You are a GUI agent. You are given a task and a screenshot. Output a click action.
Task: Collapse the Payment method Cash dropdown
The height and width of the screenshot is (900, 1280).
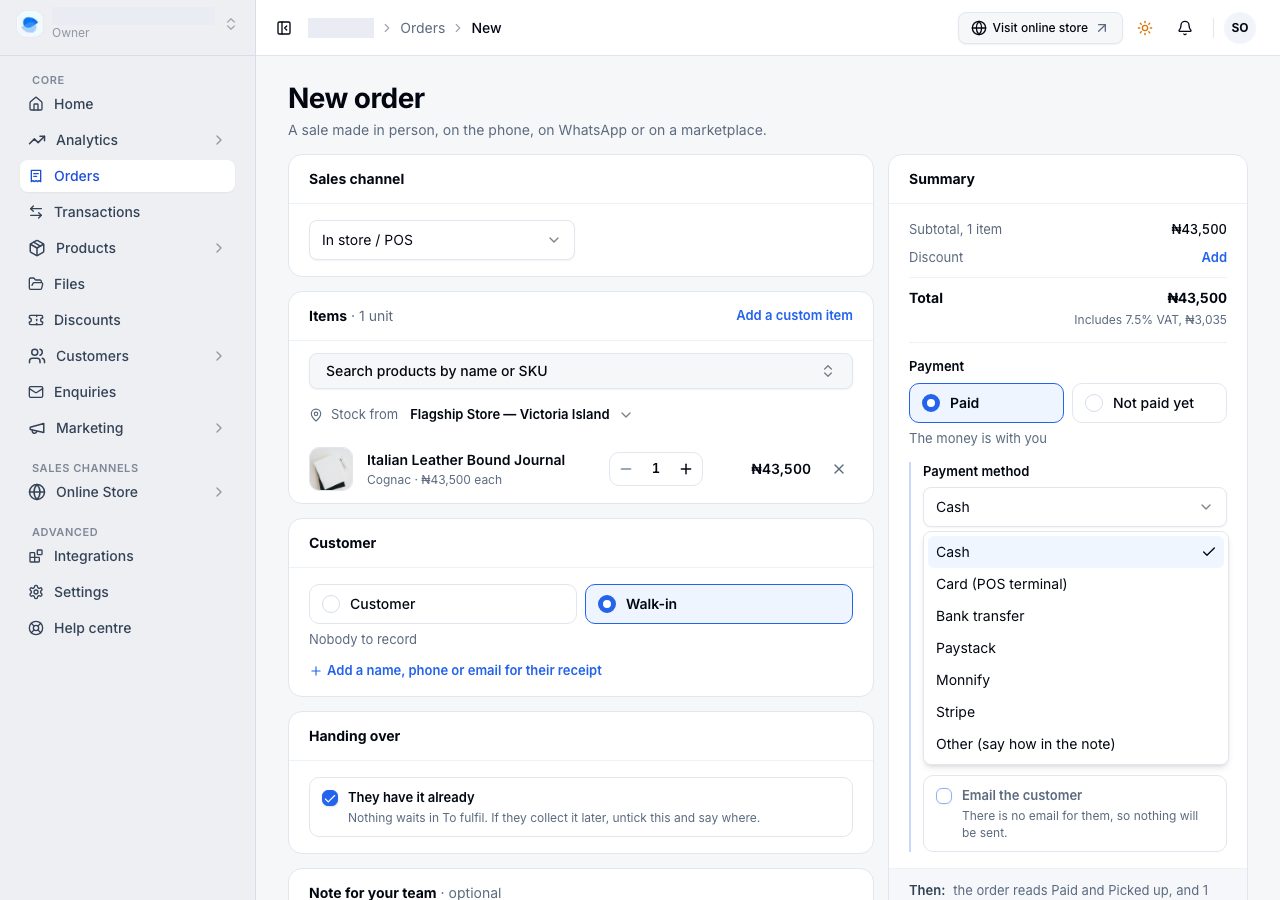tap(1075, 507)
